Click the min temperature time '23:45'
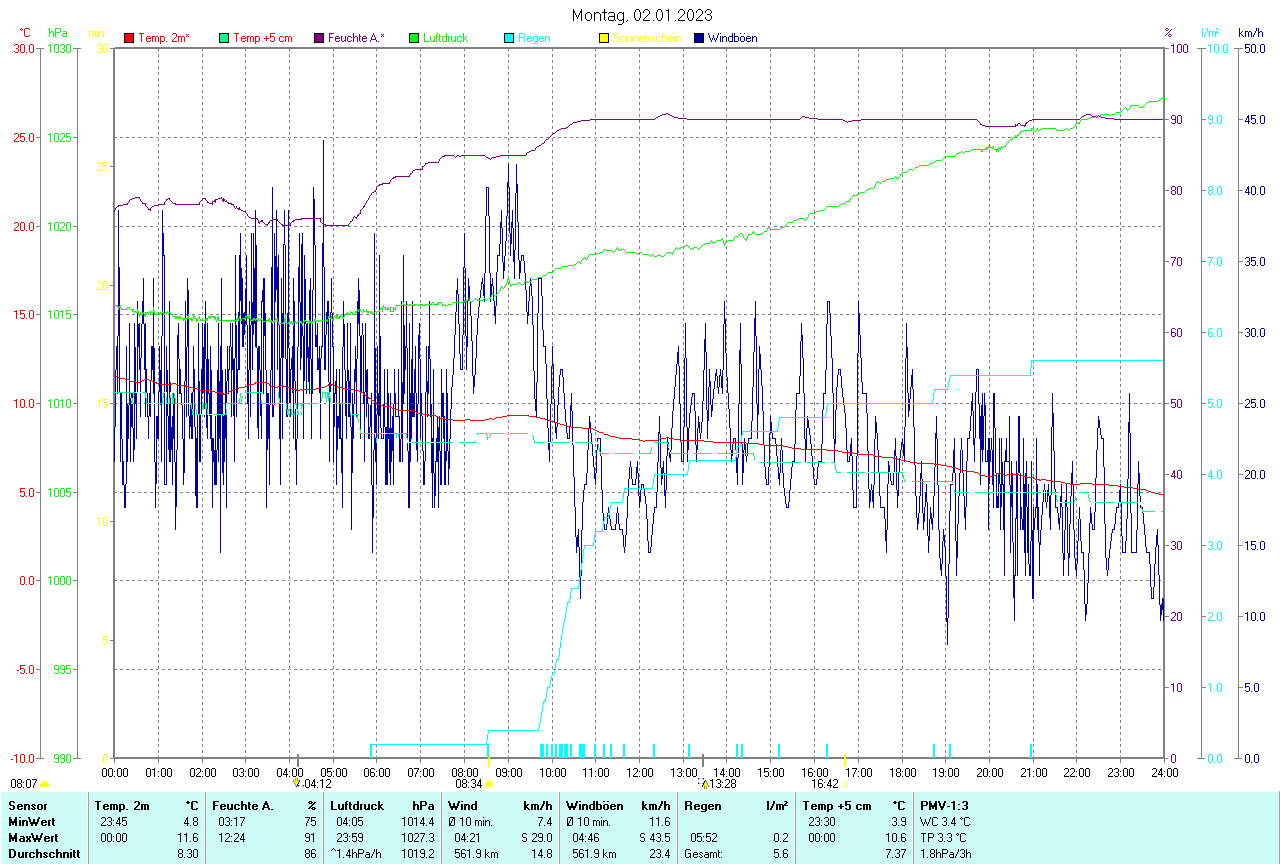This screenshot has height=864, width=1280. 113,821
